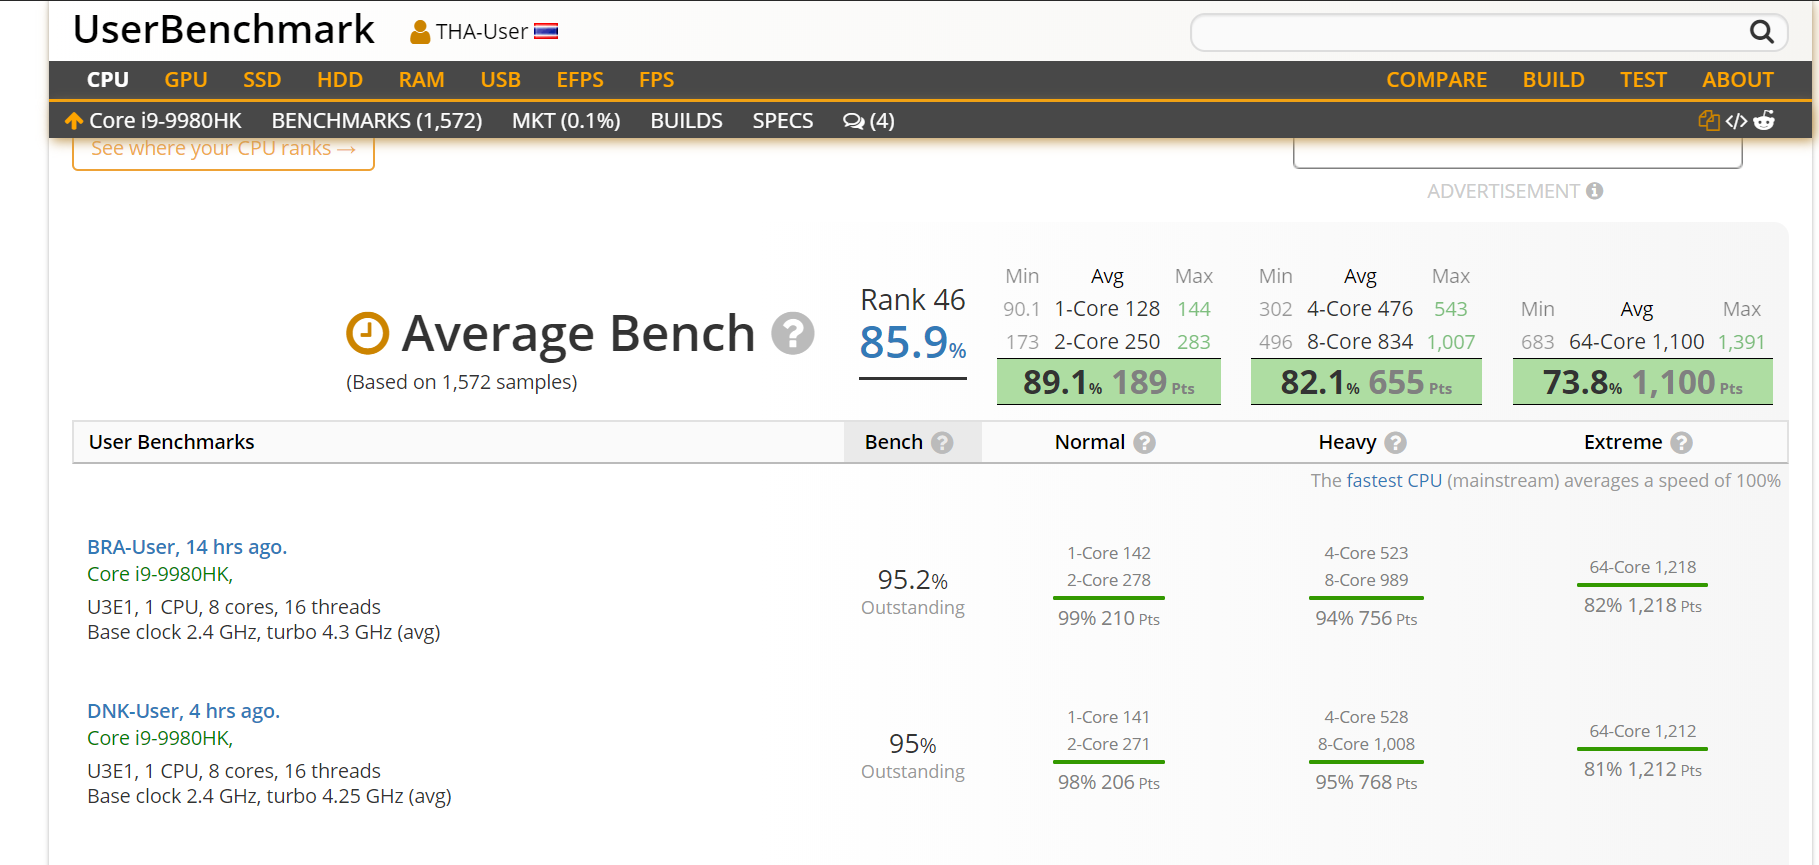Click 'See where your CPU ranks' button
Image resolution: width=1819 pixels, height=865 pixels.
tap(223, 150)
